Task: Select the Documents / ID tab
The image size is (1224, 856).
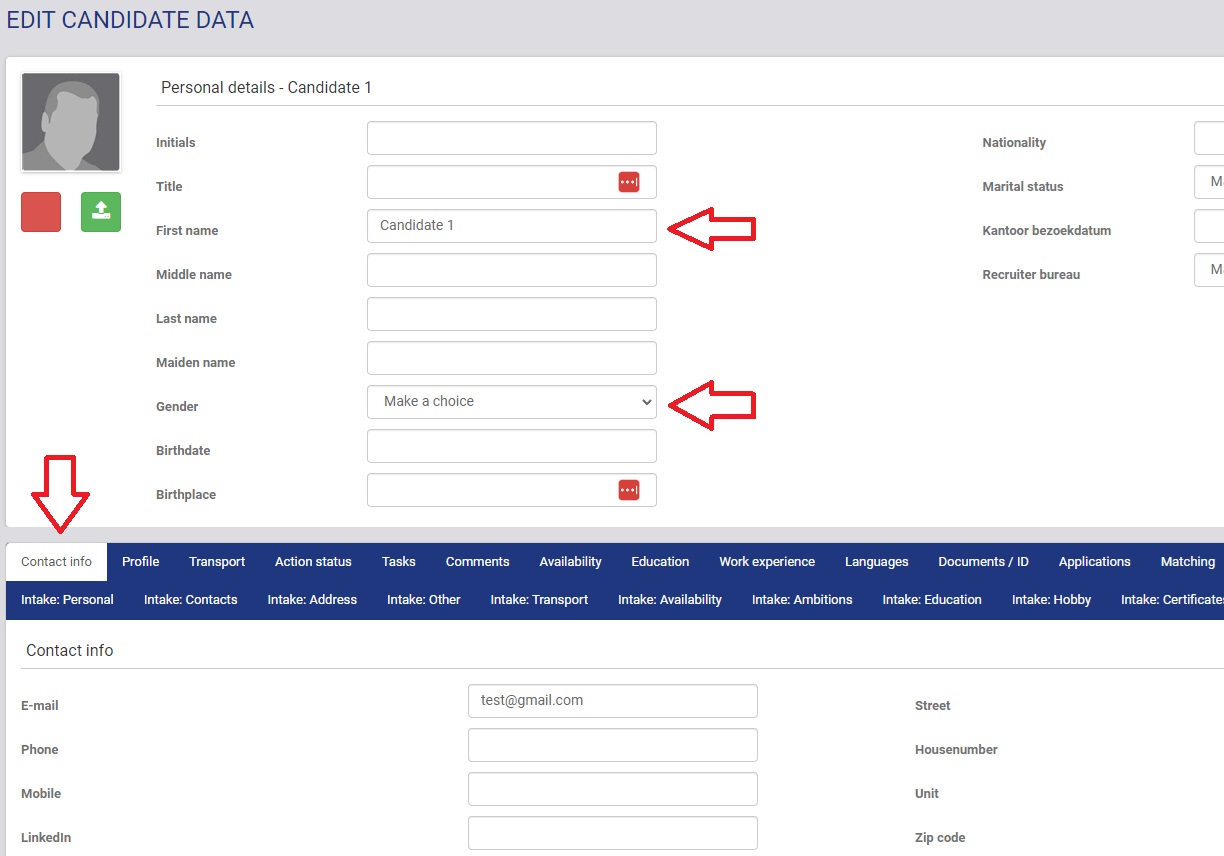Action: (983, 562)
